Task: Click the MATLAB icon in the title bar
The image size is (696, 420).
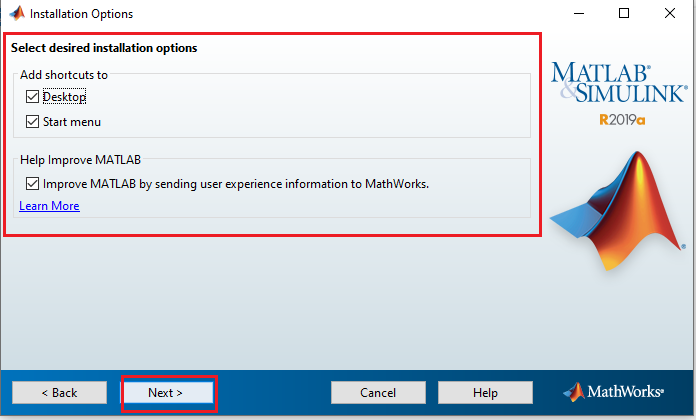Action: pyautogui.click(x=15, y=14)
